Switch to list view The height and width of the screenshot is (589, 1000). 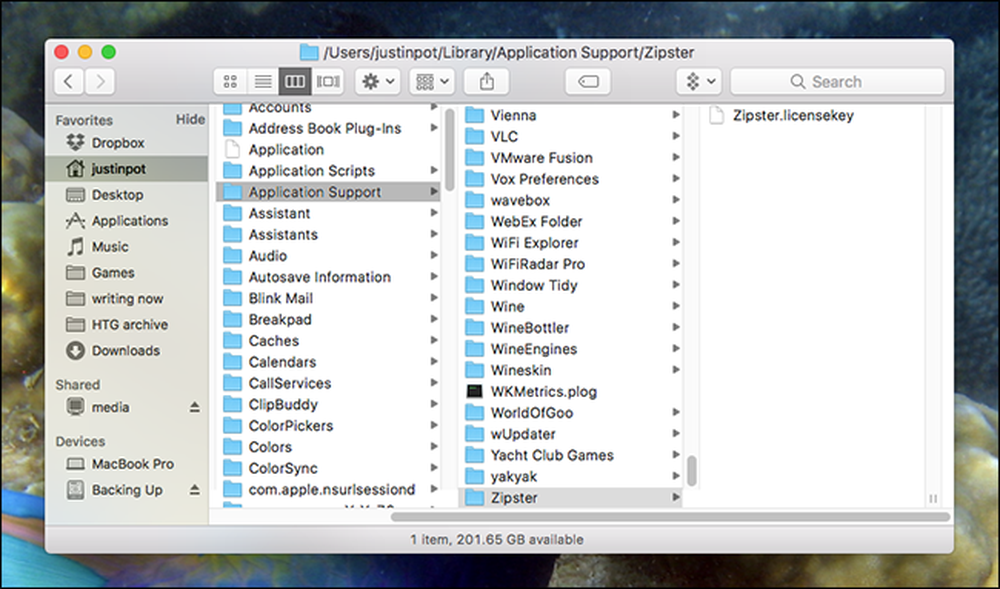263,82
